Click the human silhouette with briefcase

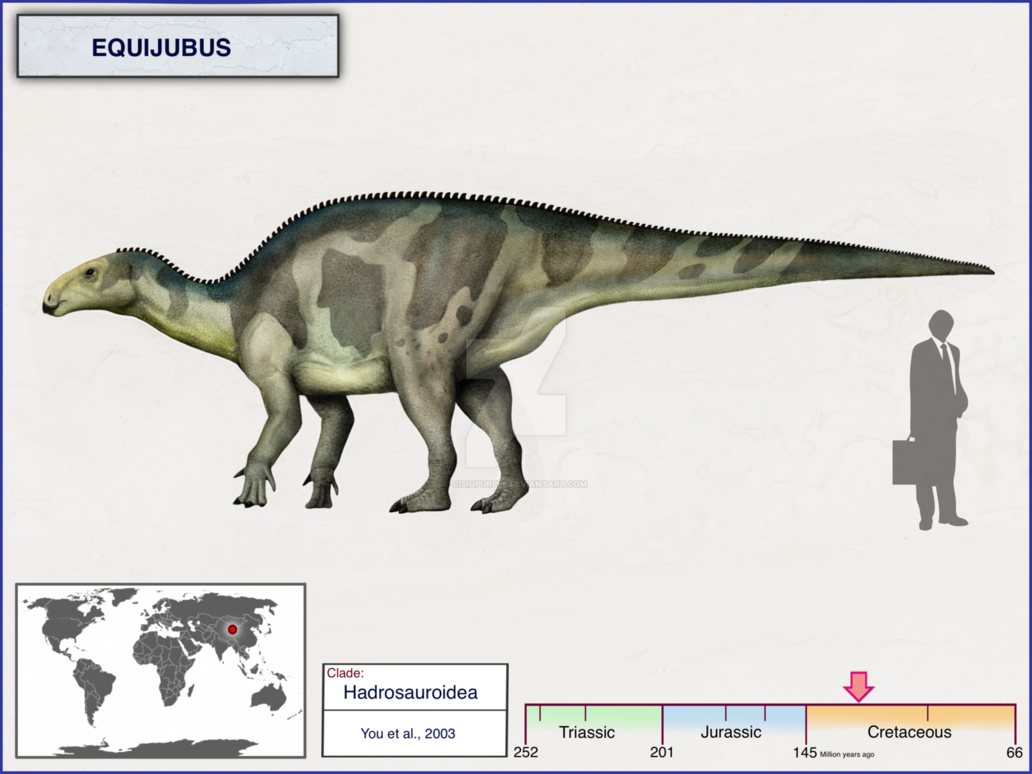930,420
